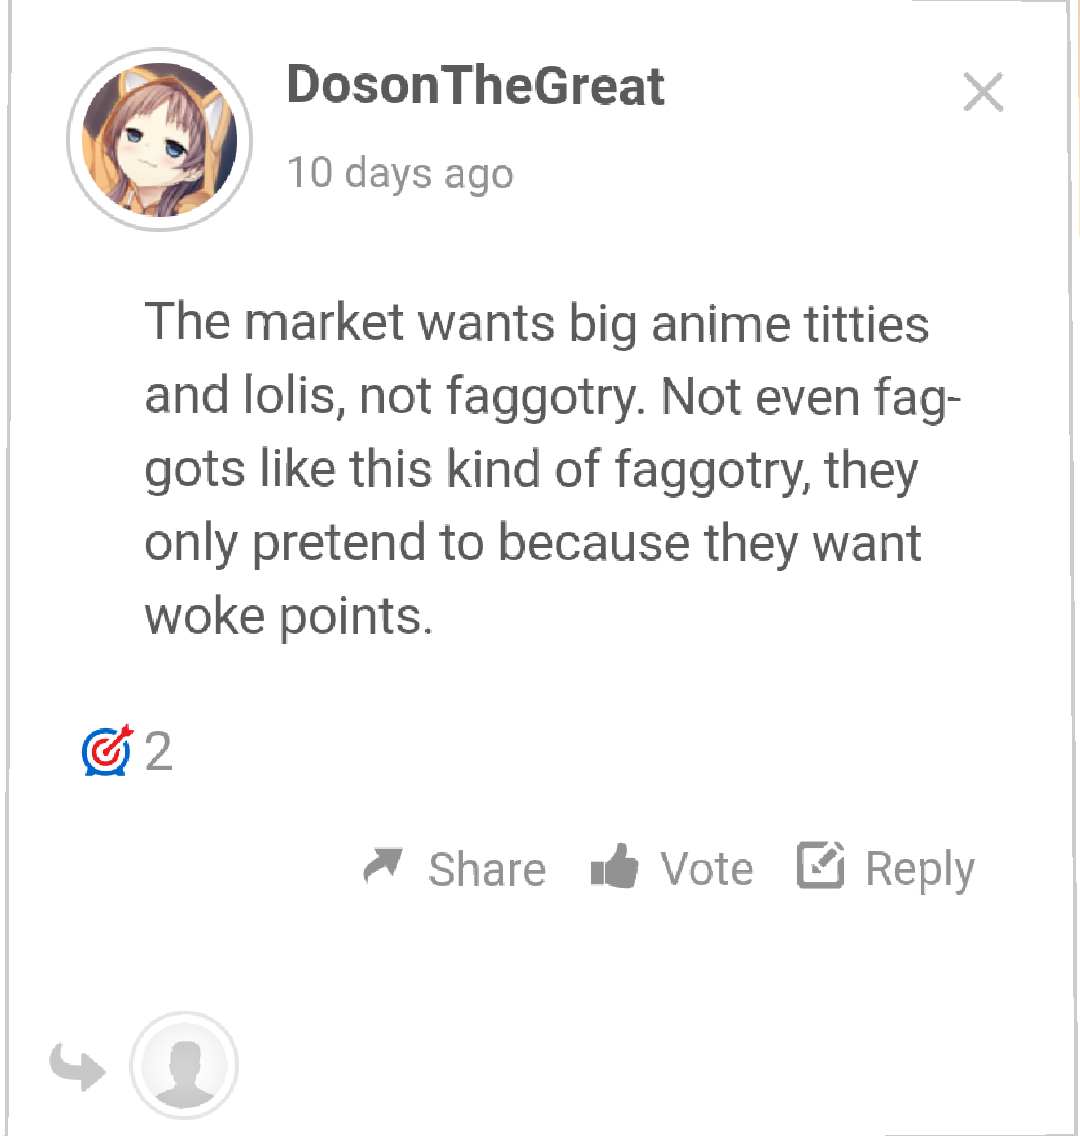
Task: Dismiss the comment with the X icon
Action: tap(983, 92)
